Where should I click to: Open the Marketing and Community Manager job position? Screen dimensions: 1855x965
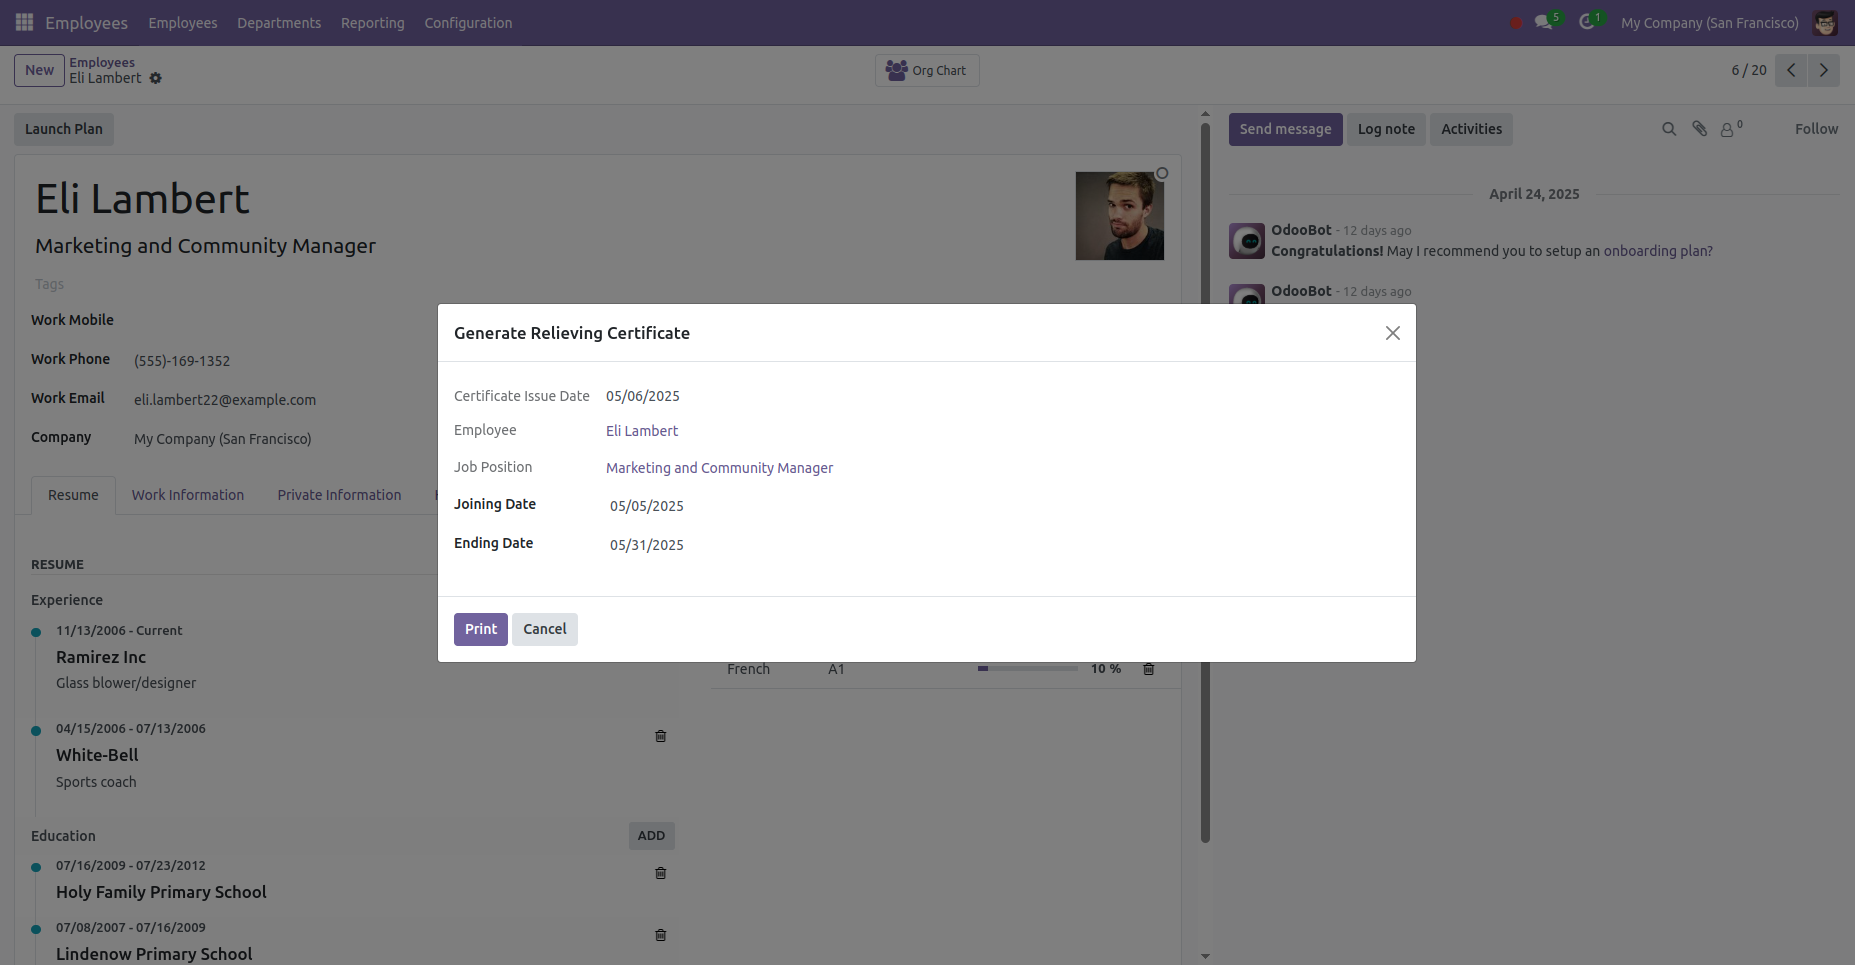tap(719, 467)
